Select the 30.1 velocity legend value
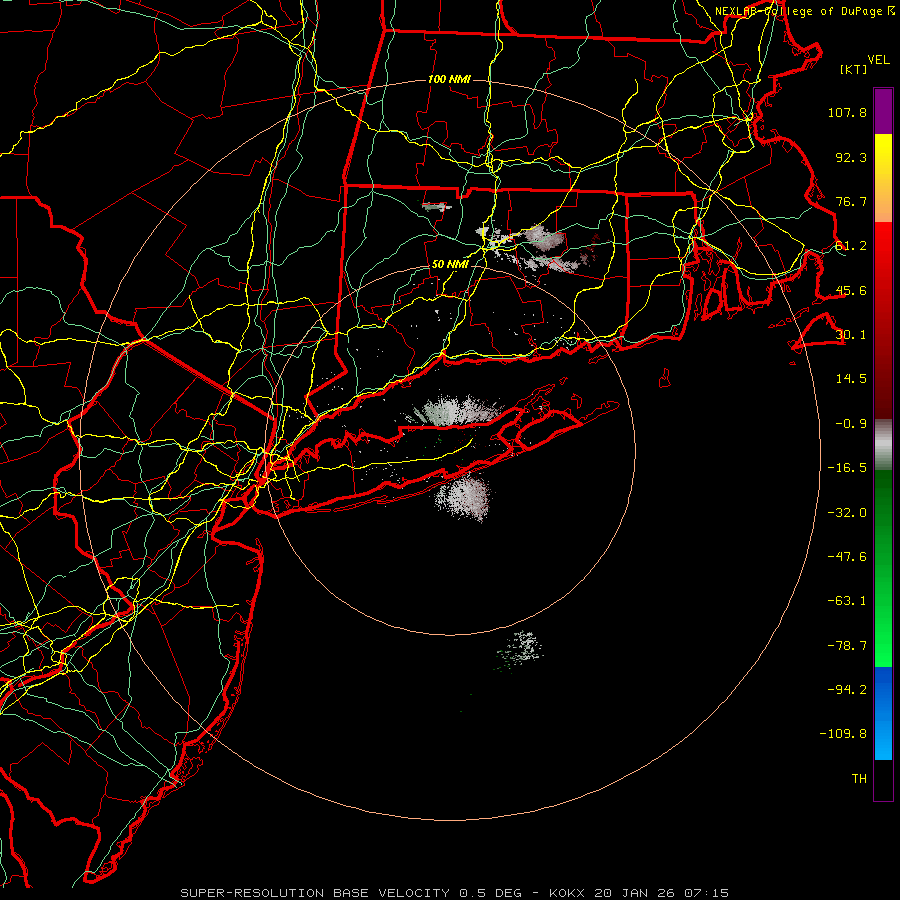 (x=851, y=335)
